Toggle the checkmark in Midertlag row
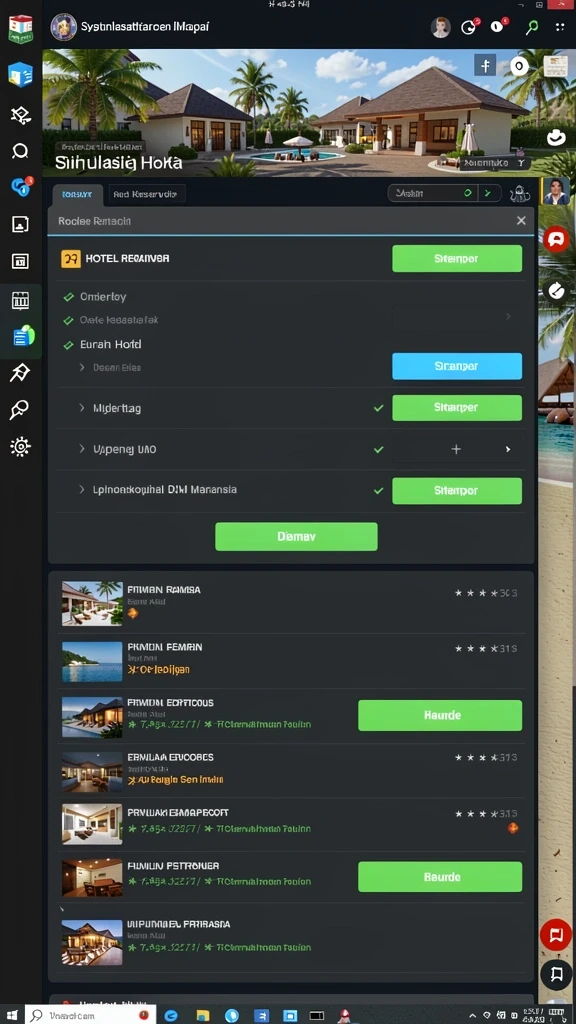This screenshot has width=576, height=1024. coord(378,408)
